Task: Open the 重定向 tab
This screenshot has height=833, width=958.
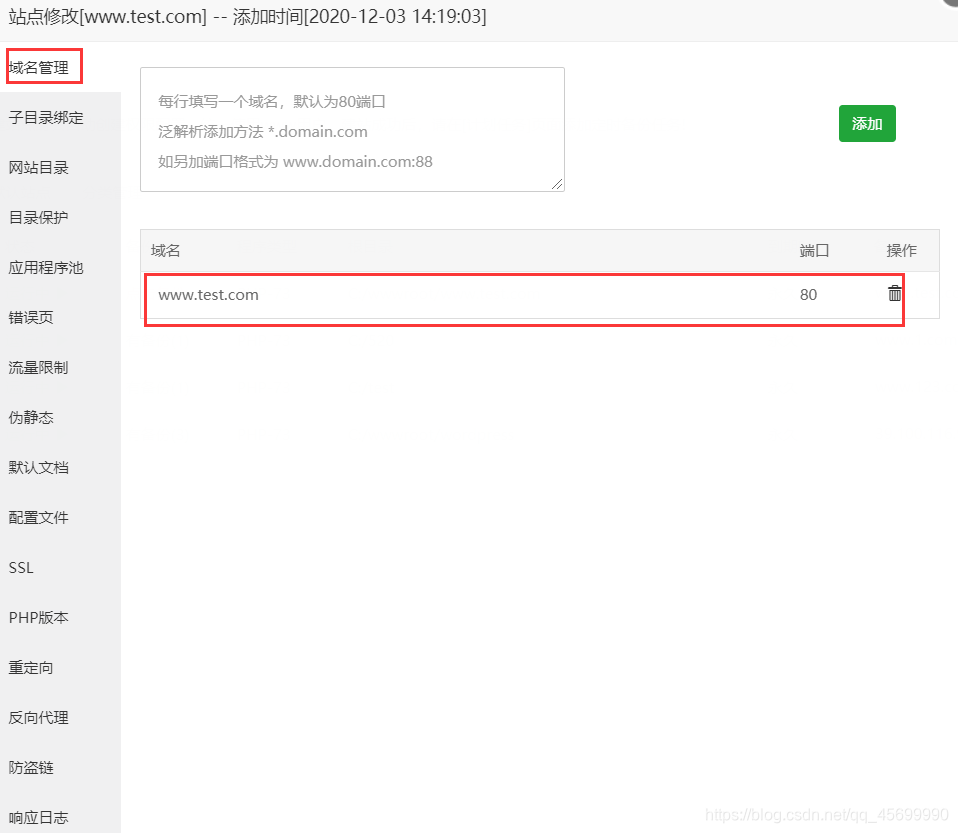Action: 31,668
